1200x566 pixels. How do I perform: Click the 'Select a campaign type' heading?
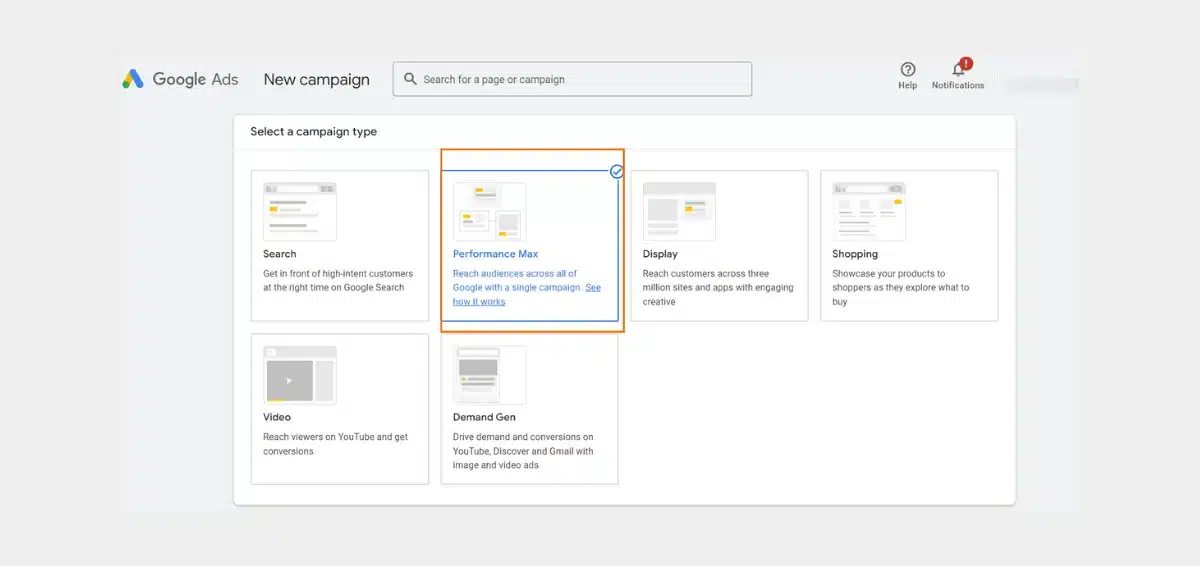[x=314, y=131]
